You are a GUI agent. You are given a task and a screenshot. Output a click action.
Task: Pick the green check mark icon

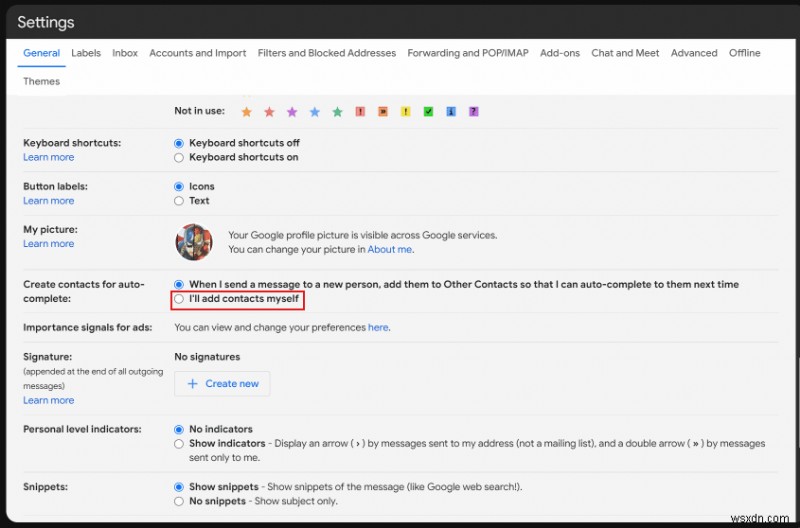point(429,111)
